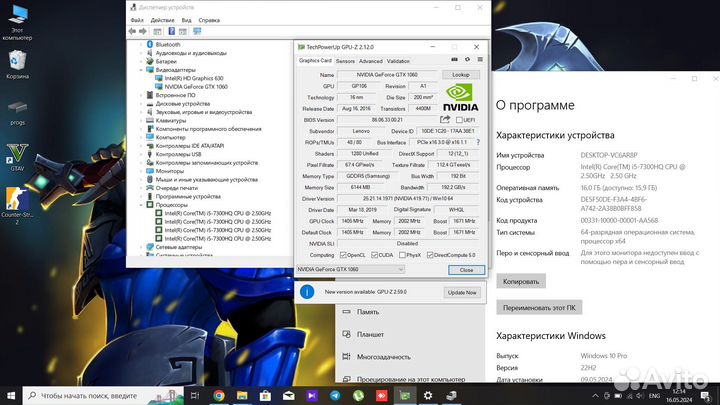Open the Counter-Strike 2 desktop shortcut
720x405 pixels.
pyautogui.click(x=17, y=205)
